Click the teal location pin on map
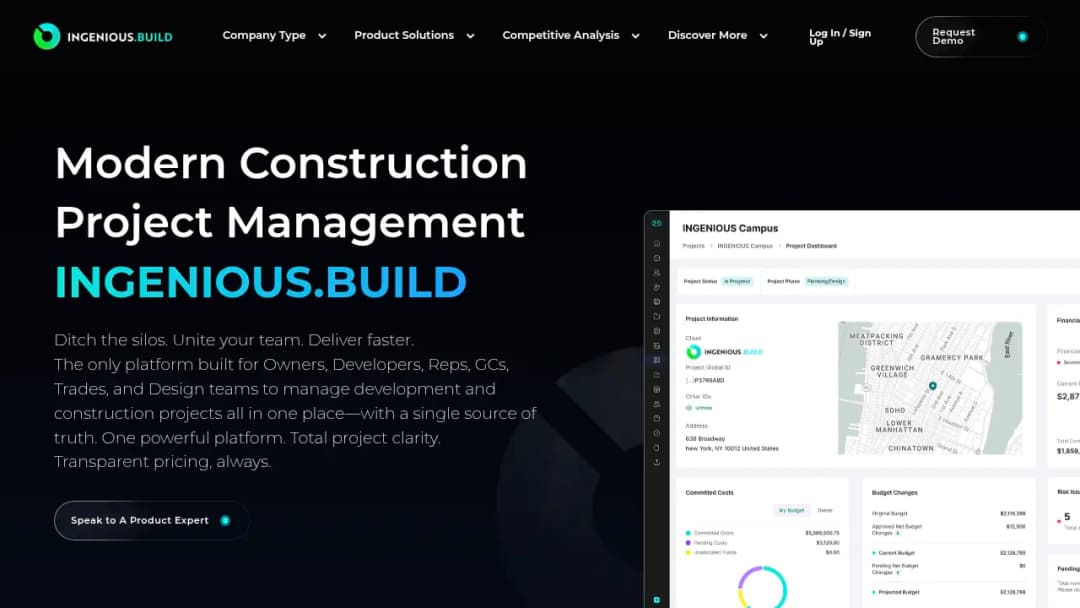Viewport: 1080px width, 608px height. (x=932, y=386)
